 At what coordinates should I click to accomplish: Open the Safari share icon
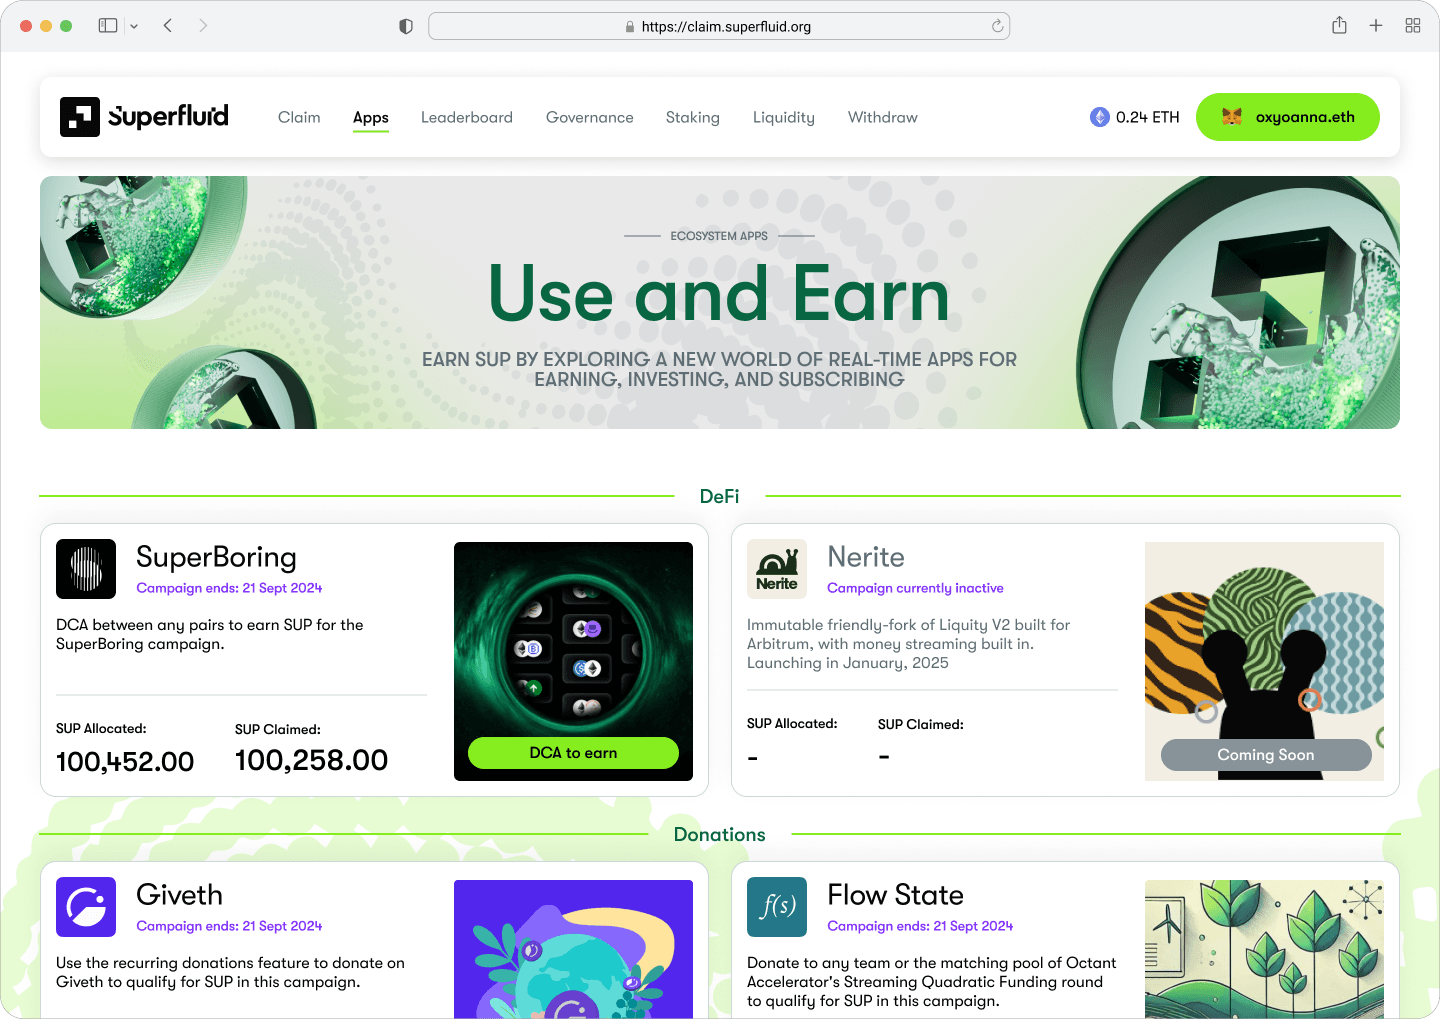tap(1339, 25)
